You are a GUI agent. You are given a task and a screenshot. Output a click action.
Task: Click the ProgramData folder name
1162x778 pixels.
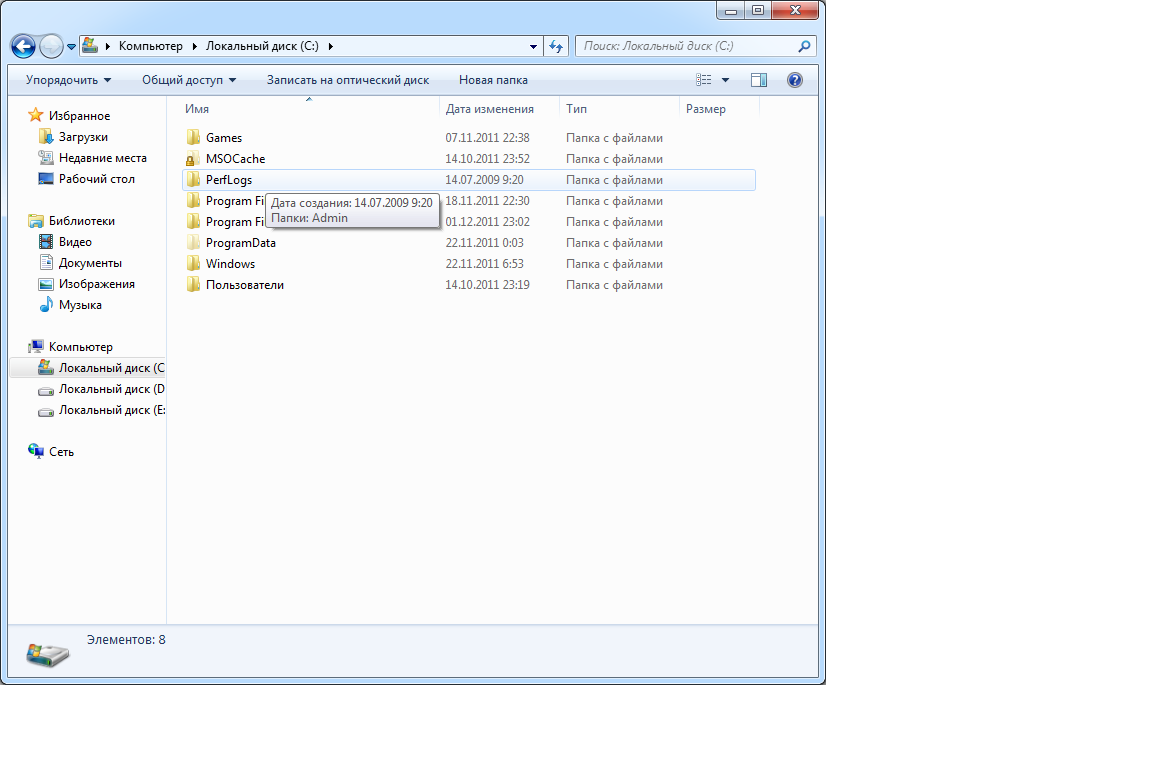click(241, 243)
